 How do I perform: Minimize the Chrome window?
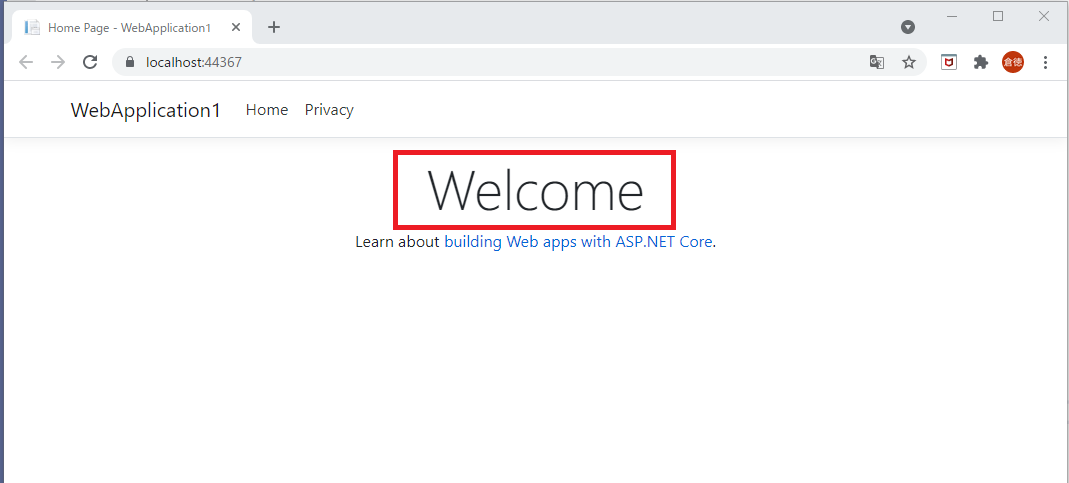coord(952,16)
